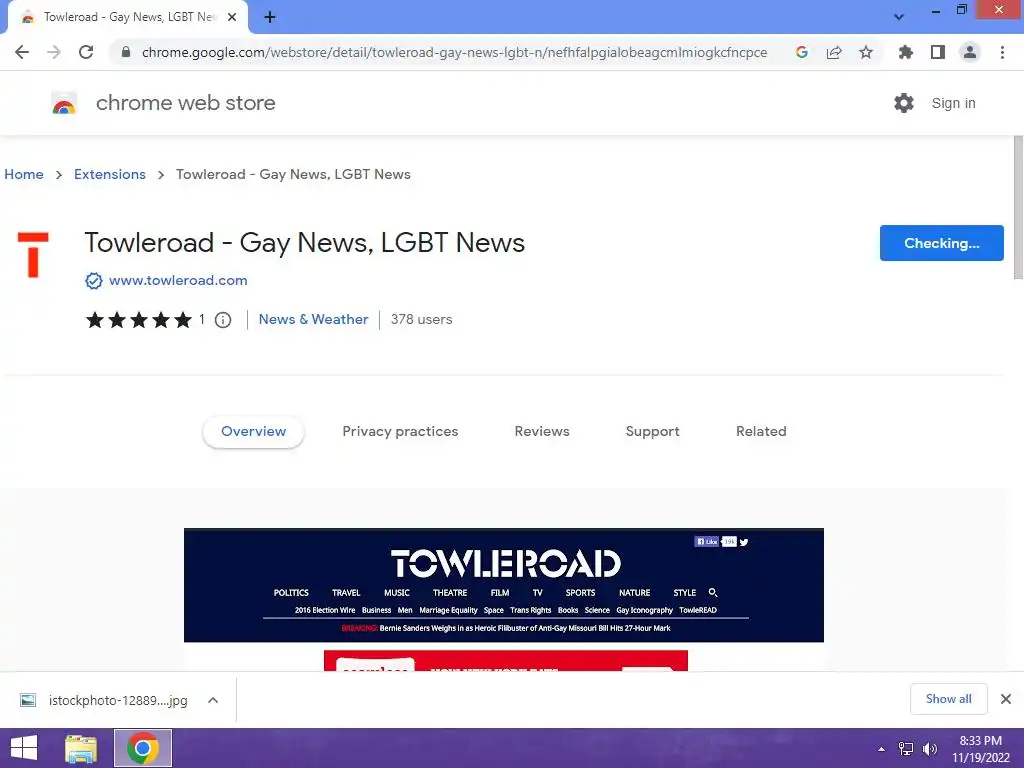1024x768 pixels.
Task: Go to the Extensions breadcrumb
Action: 110,174
